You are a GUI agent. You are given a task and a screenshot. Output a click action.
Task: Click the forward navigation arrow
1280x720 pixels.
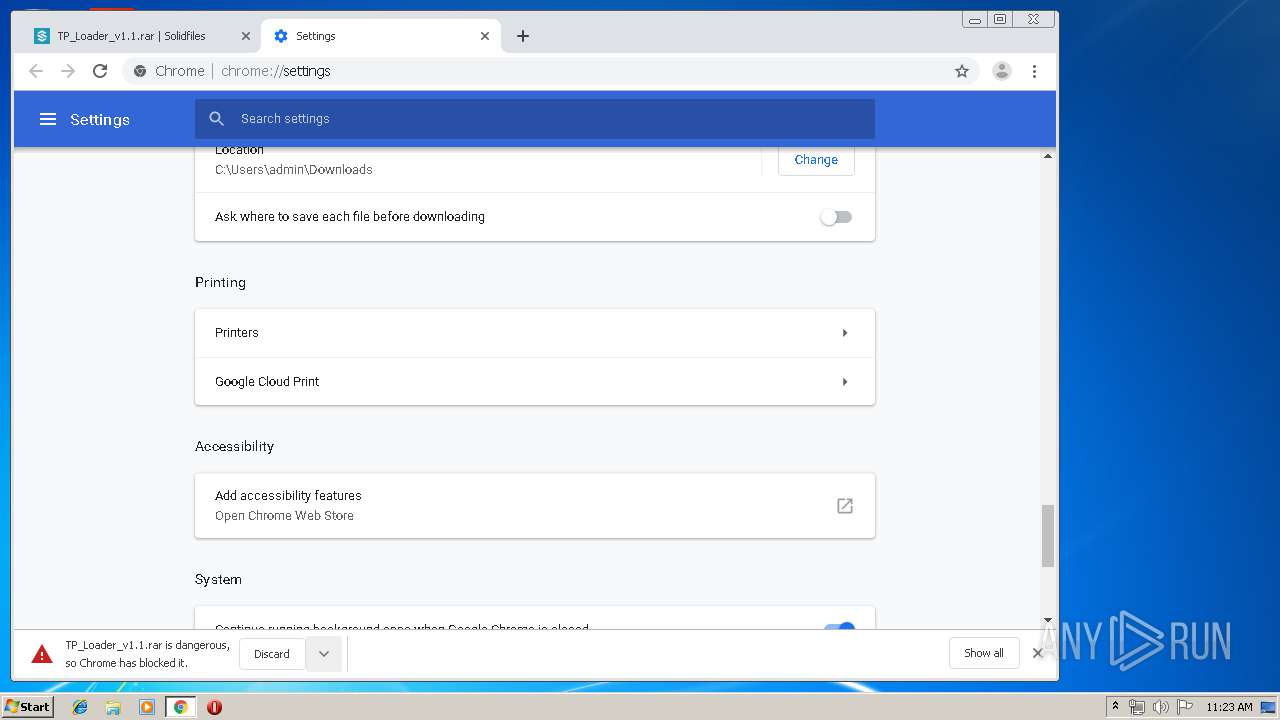coord(68,71)
